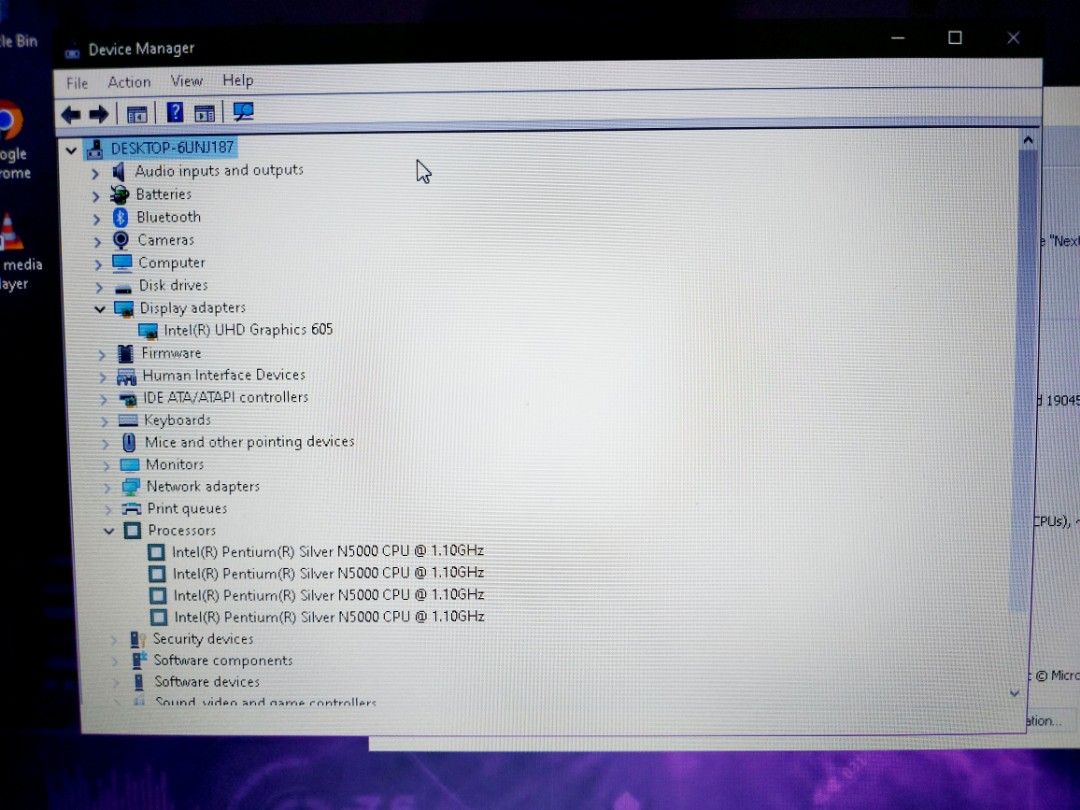Click the Forward navigation arrow
This screenshot has height=810, width=1080.
99,113
